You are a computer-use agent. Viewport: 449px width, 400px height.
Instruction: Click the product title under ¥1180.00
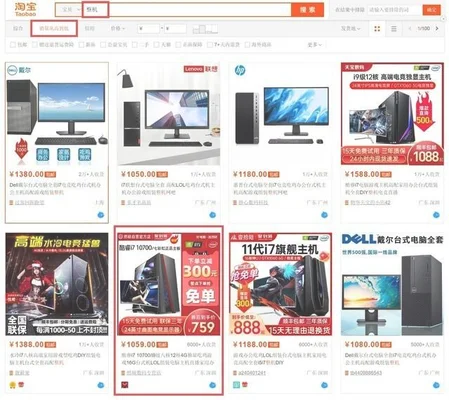280,188
